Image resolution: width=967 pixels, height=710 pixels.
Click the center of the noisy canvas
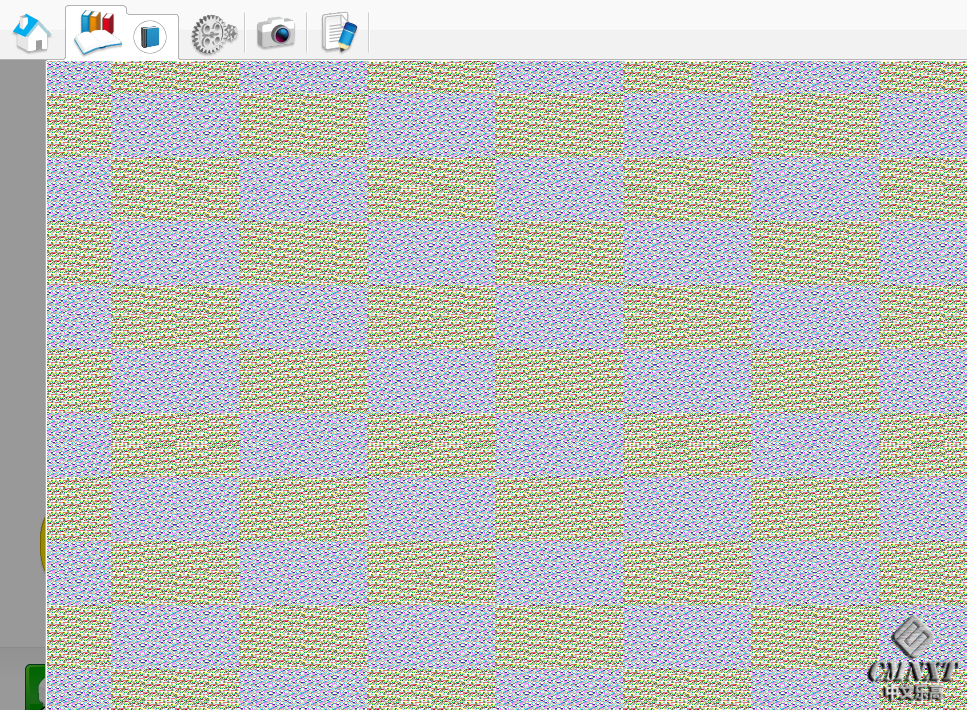point(506,385)
